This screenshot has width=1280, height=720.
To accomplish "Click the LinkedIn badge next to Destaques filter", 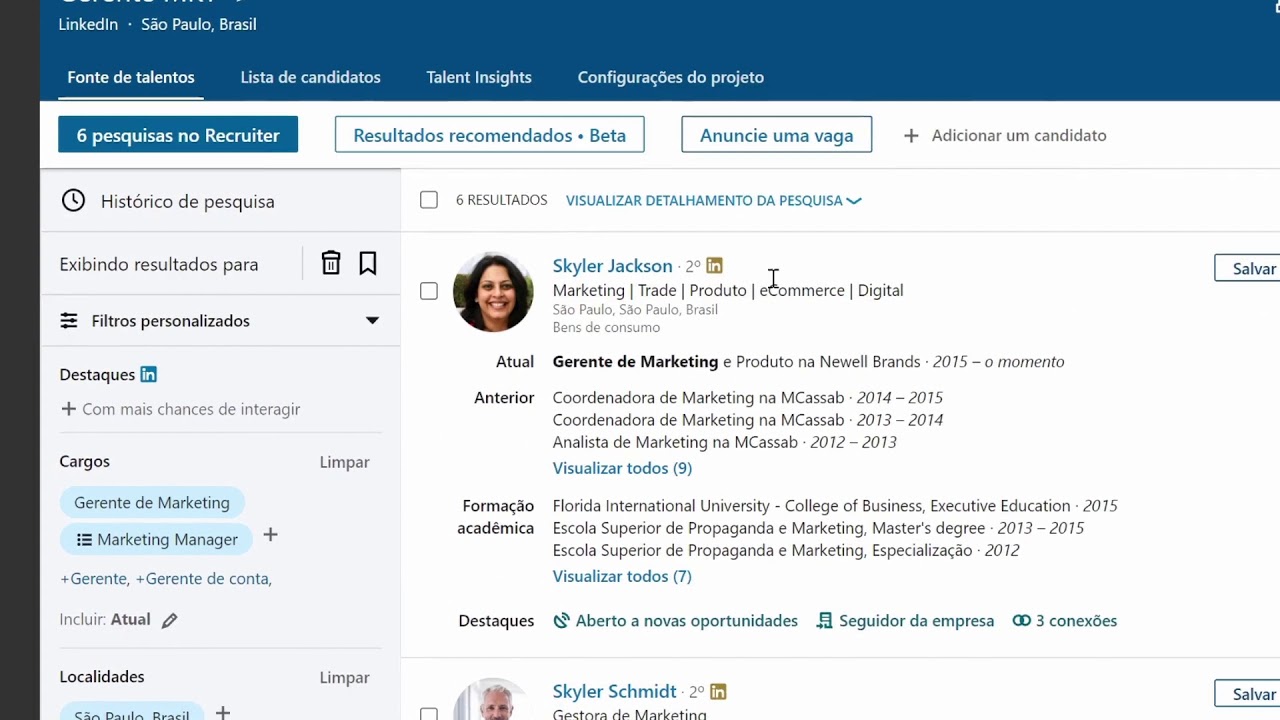I will [148, 374].
